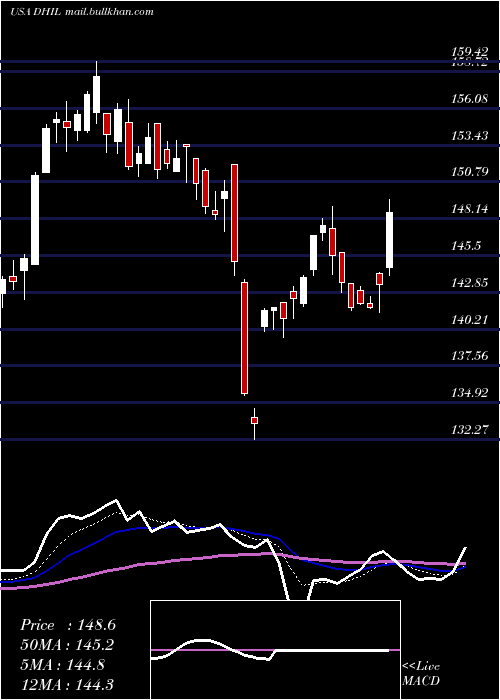
Task: Select the 140.21 price level label
Action: 469,319
